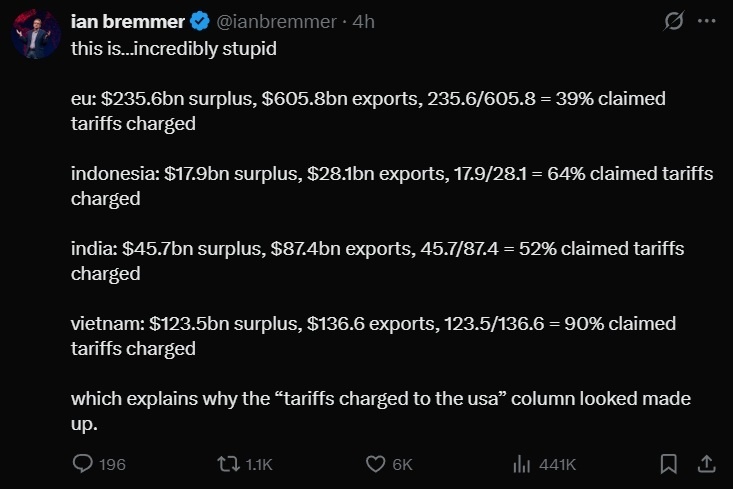Click the 1.1K reposts count

pyautogui.click(x=259, y=465)
